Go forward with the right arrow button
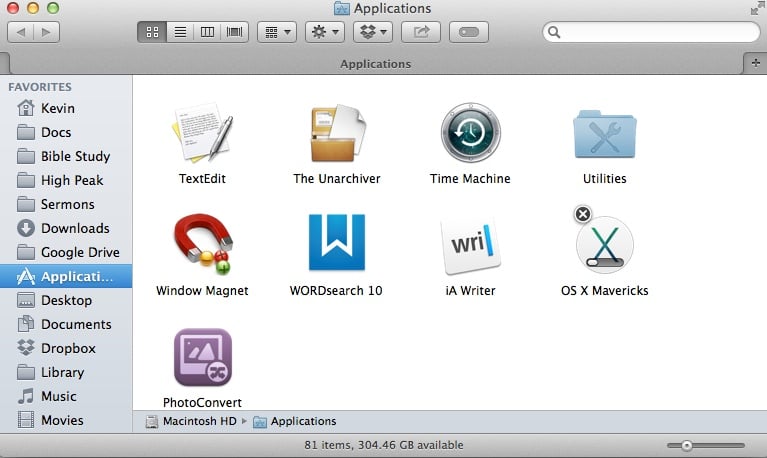 coord(46,32)
